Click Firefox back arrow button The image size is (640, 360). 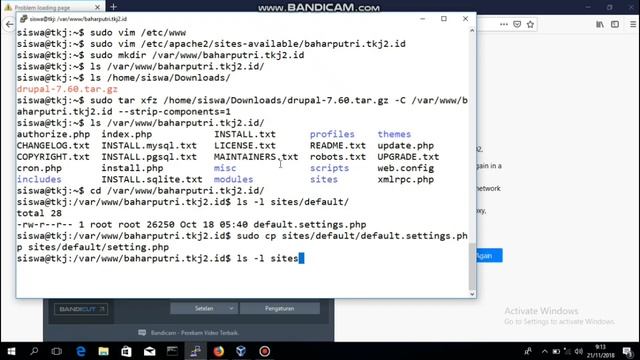point(9,24)
